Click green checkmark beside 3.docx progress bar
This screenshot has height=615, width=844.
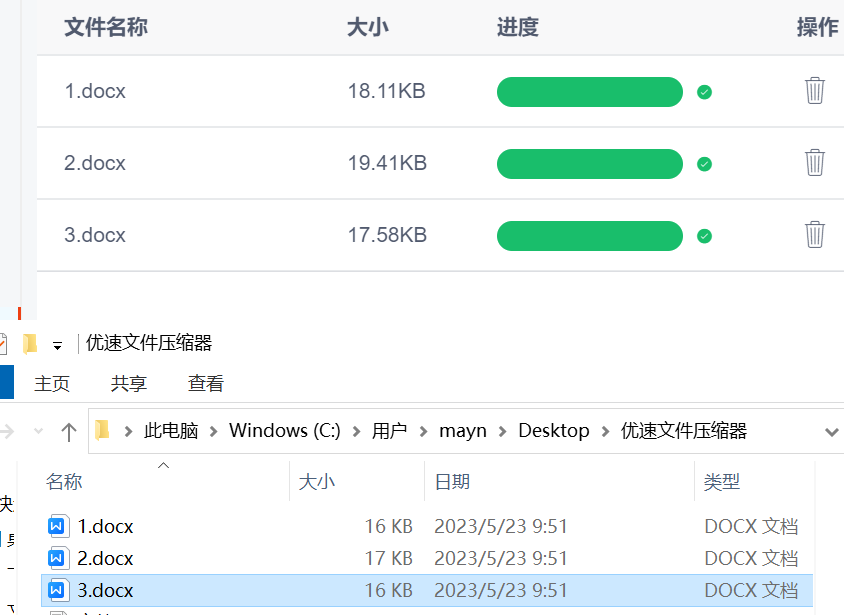click(x=704, y=236)
